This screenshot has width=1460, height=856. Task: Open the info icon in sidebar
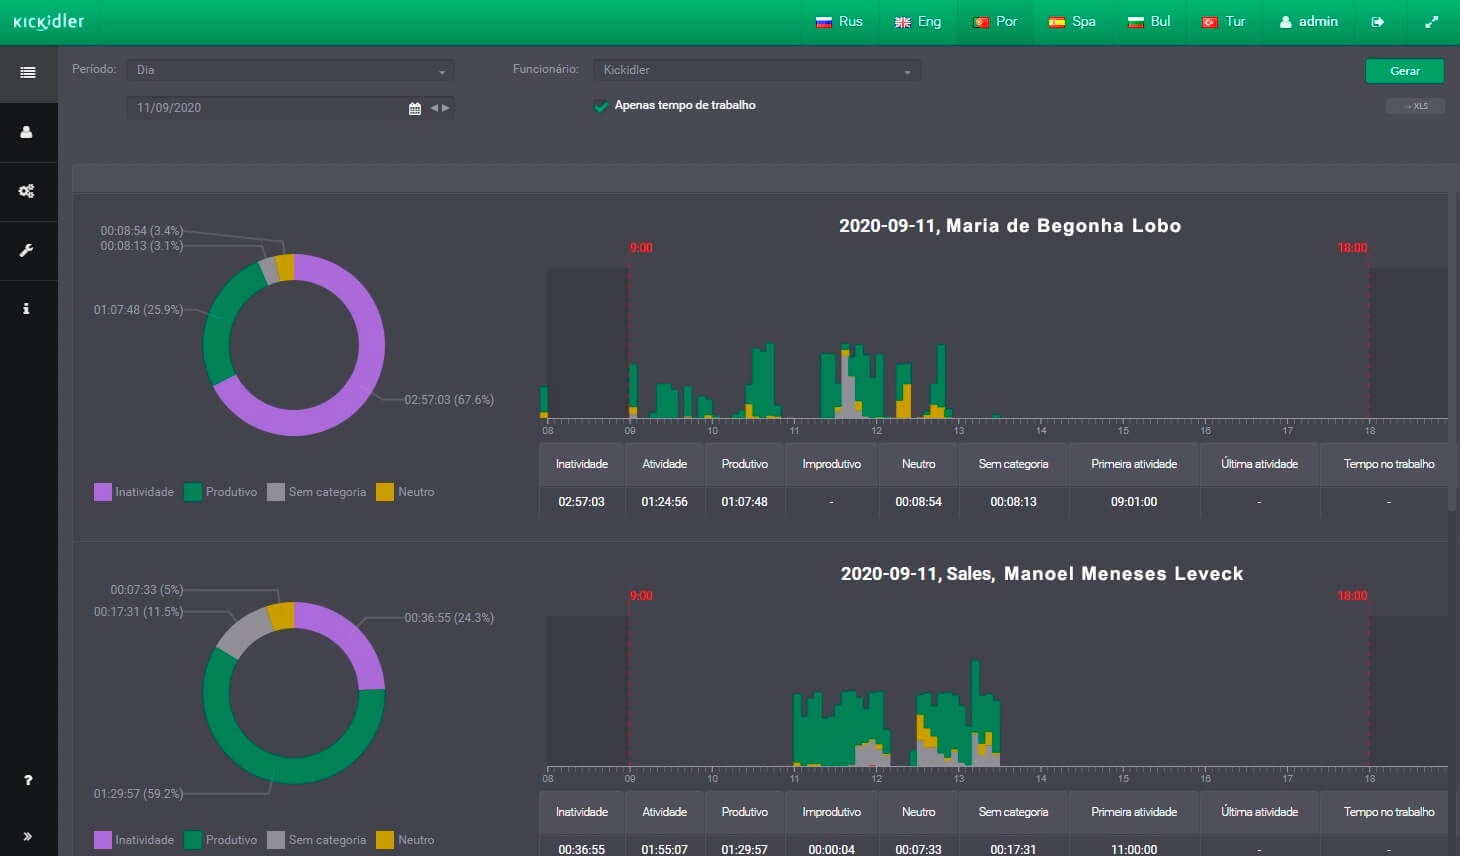click(x=27, y=309)
